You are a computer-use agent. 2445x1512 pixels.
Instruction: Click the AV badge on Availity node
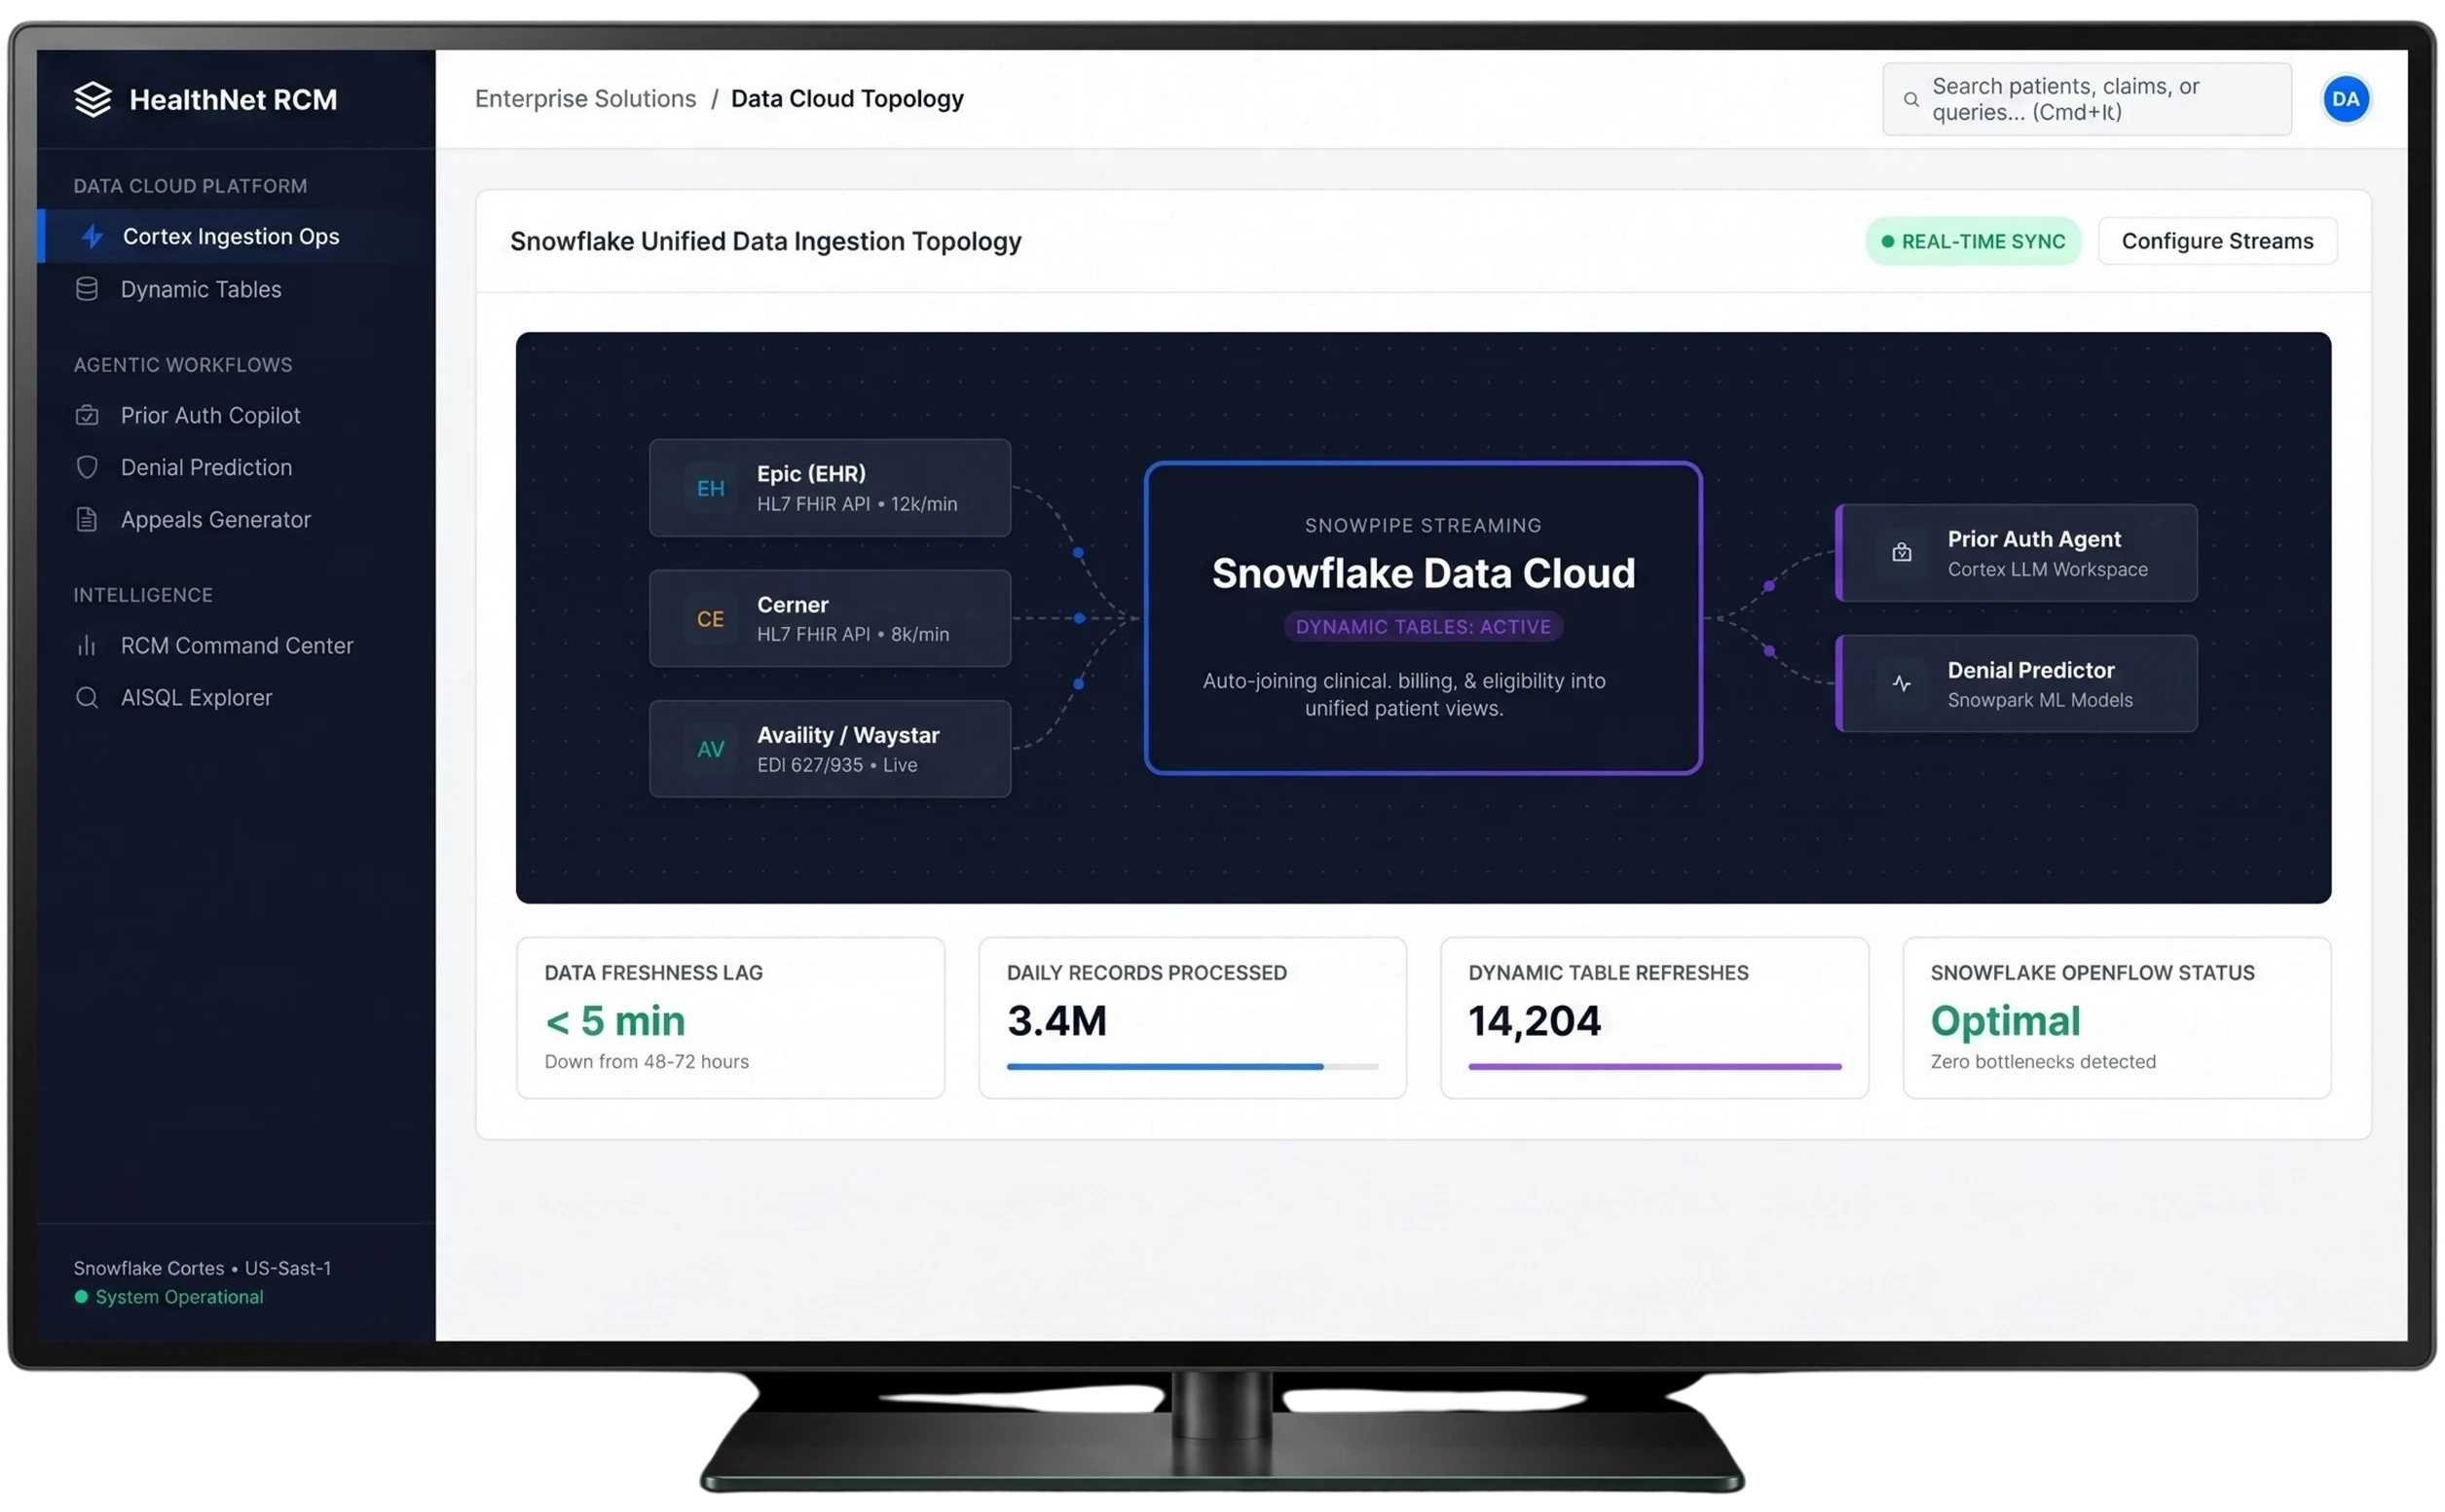click(710, 749)
